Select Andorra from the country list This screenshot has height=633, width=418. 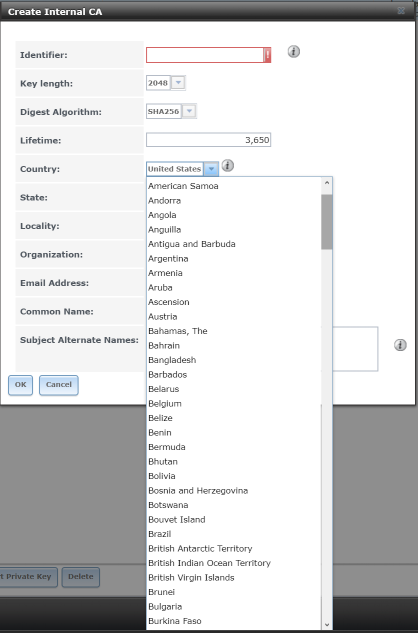(x=234, y=201)
